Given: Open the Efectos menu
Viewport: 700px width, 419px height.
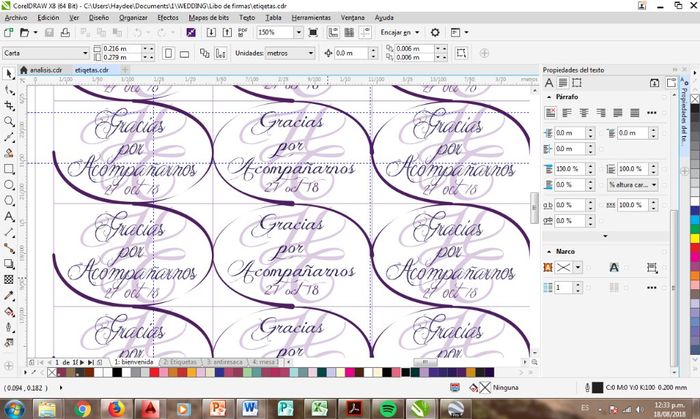Looking at the screenshot, I should tap(168, 18).
